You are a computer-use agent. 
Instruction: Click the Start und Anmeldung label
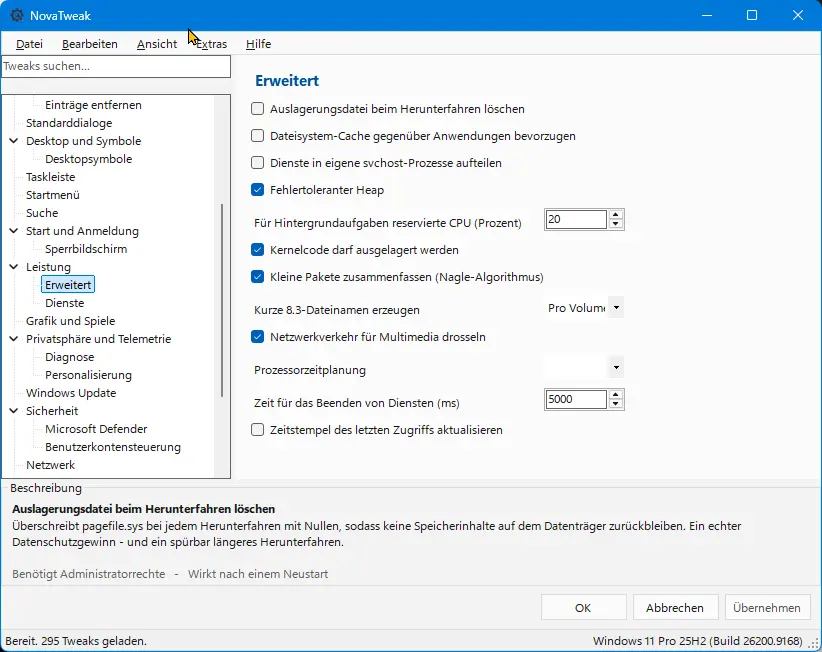point(83,231)
